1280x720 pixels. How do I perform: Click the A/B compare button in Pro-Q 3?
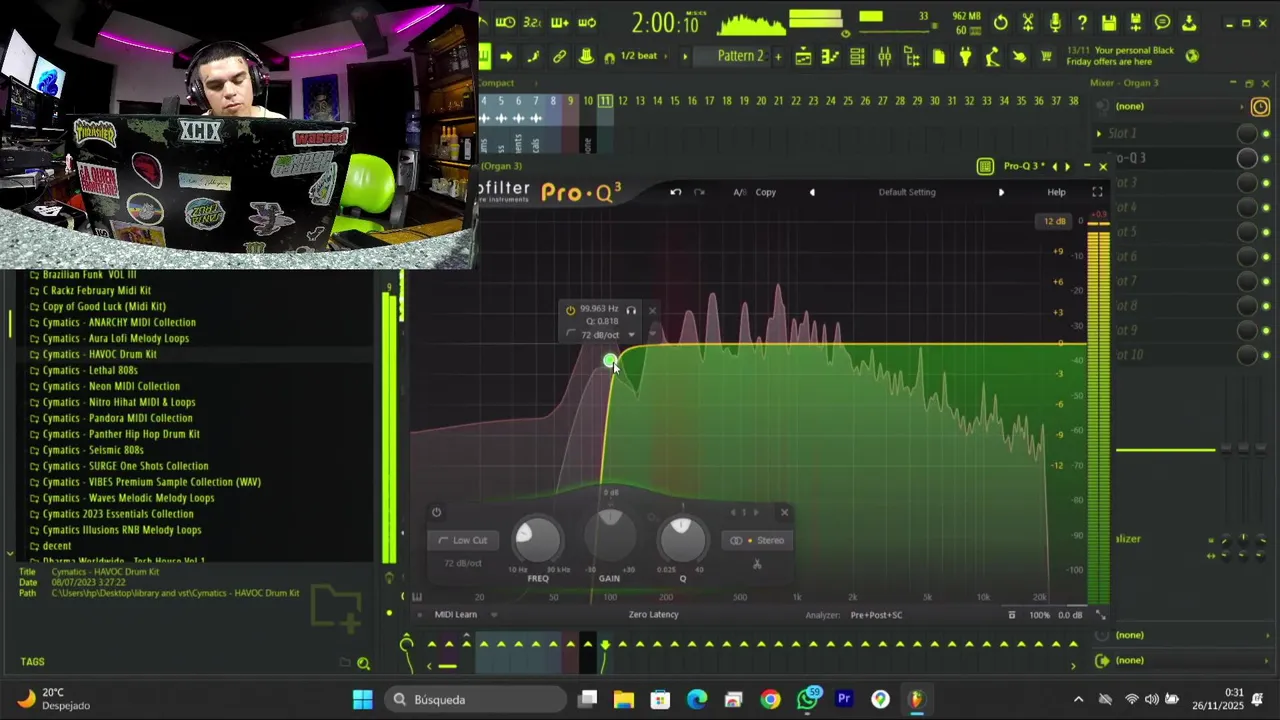[x=739, y=192]
